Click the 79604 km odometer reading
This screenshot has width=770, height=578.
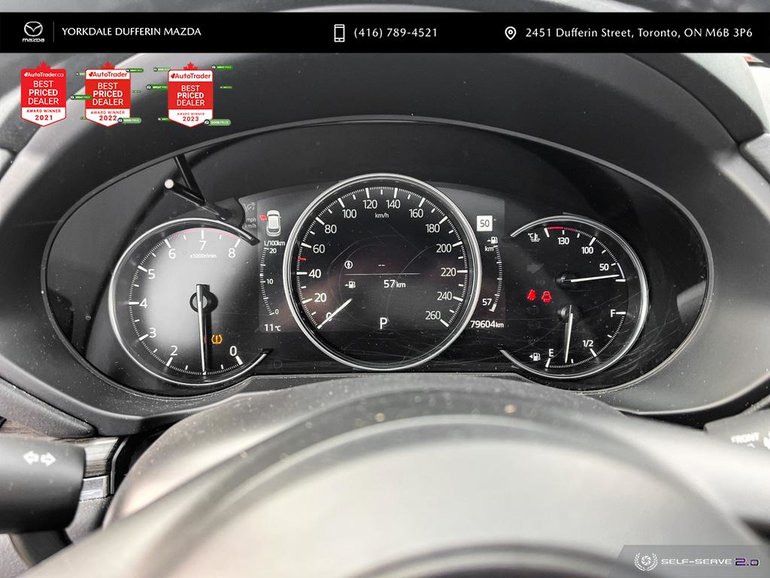pyautogui.click(x=485, y=324)
